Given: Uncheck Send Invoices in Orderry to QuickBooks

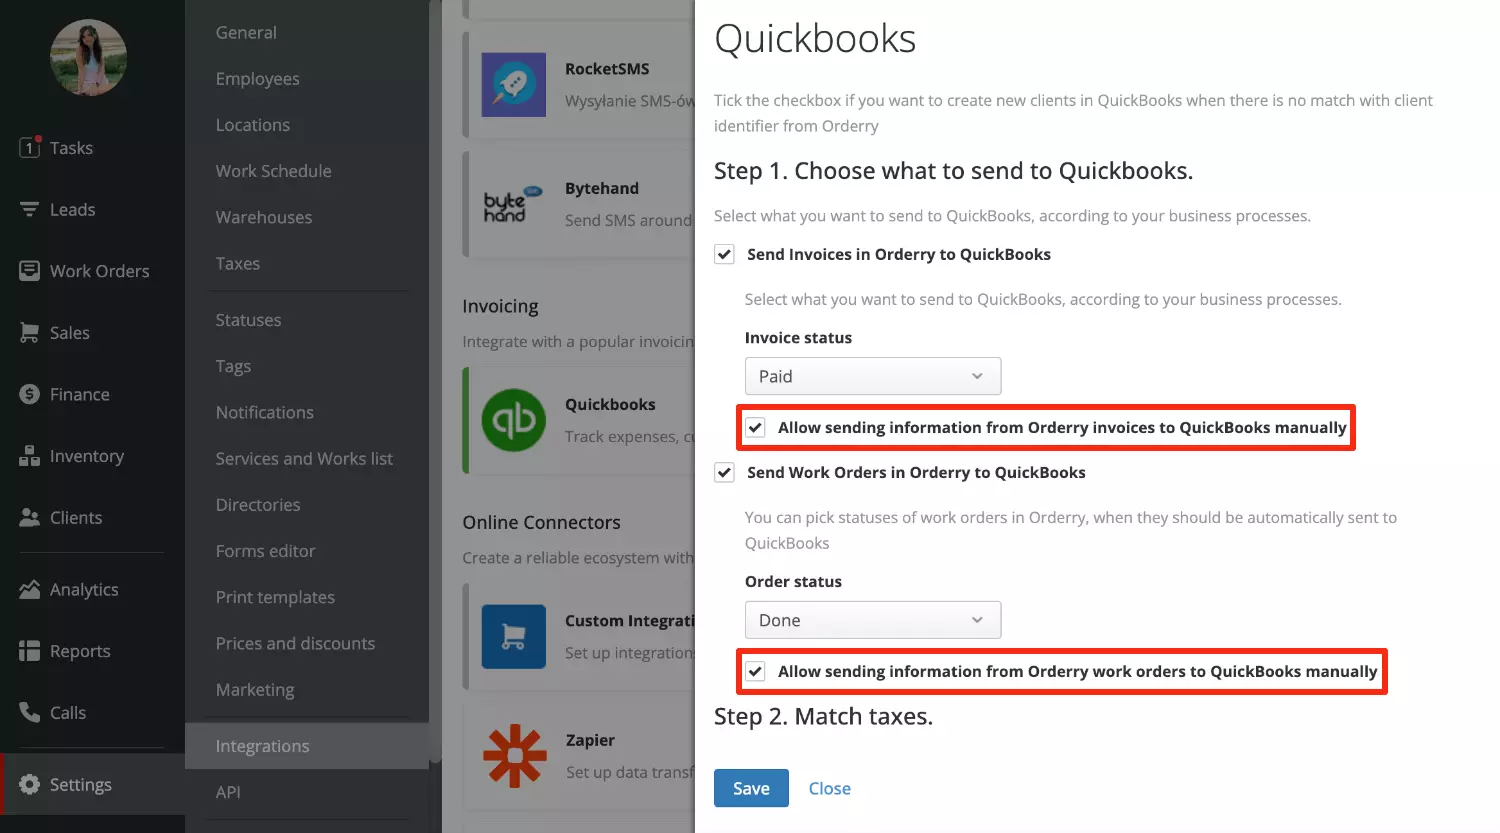Looking at the screenshot, I should [725, 254].
